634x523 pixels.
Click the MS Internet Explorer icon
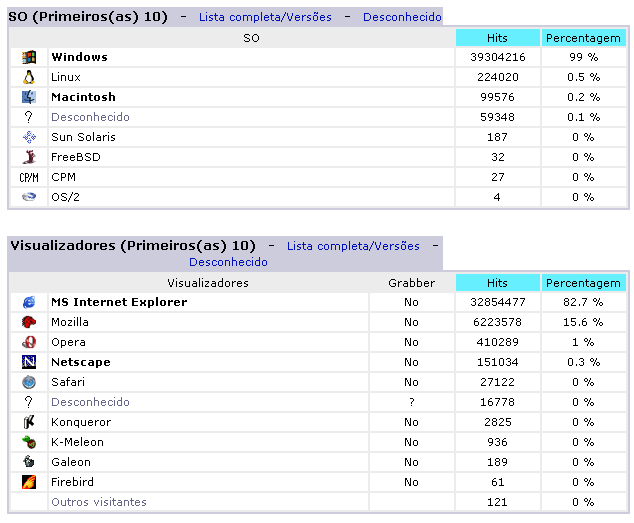tap(29, 302)
